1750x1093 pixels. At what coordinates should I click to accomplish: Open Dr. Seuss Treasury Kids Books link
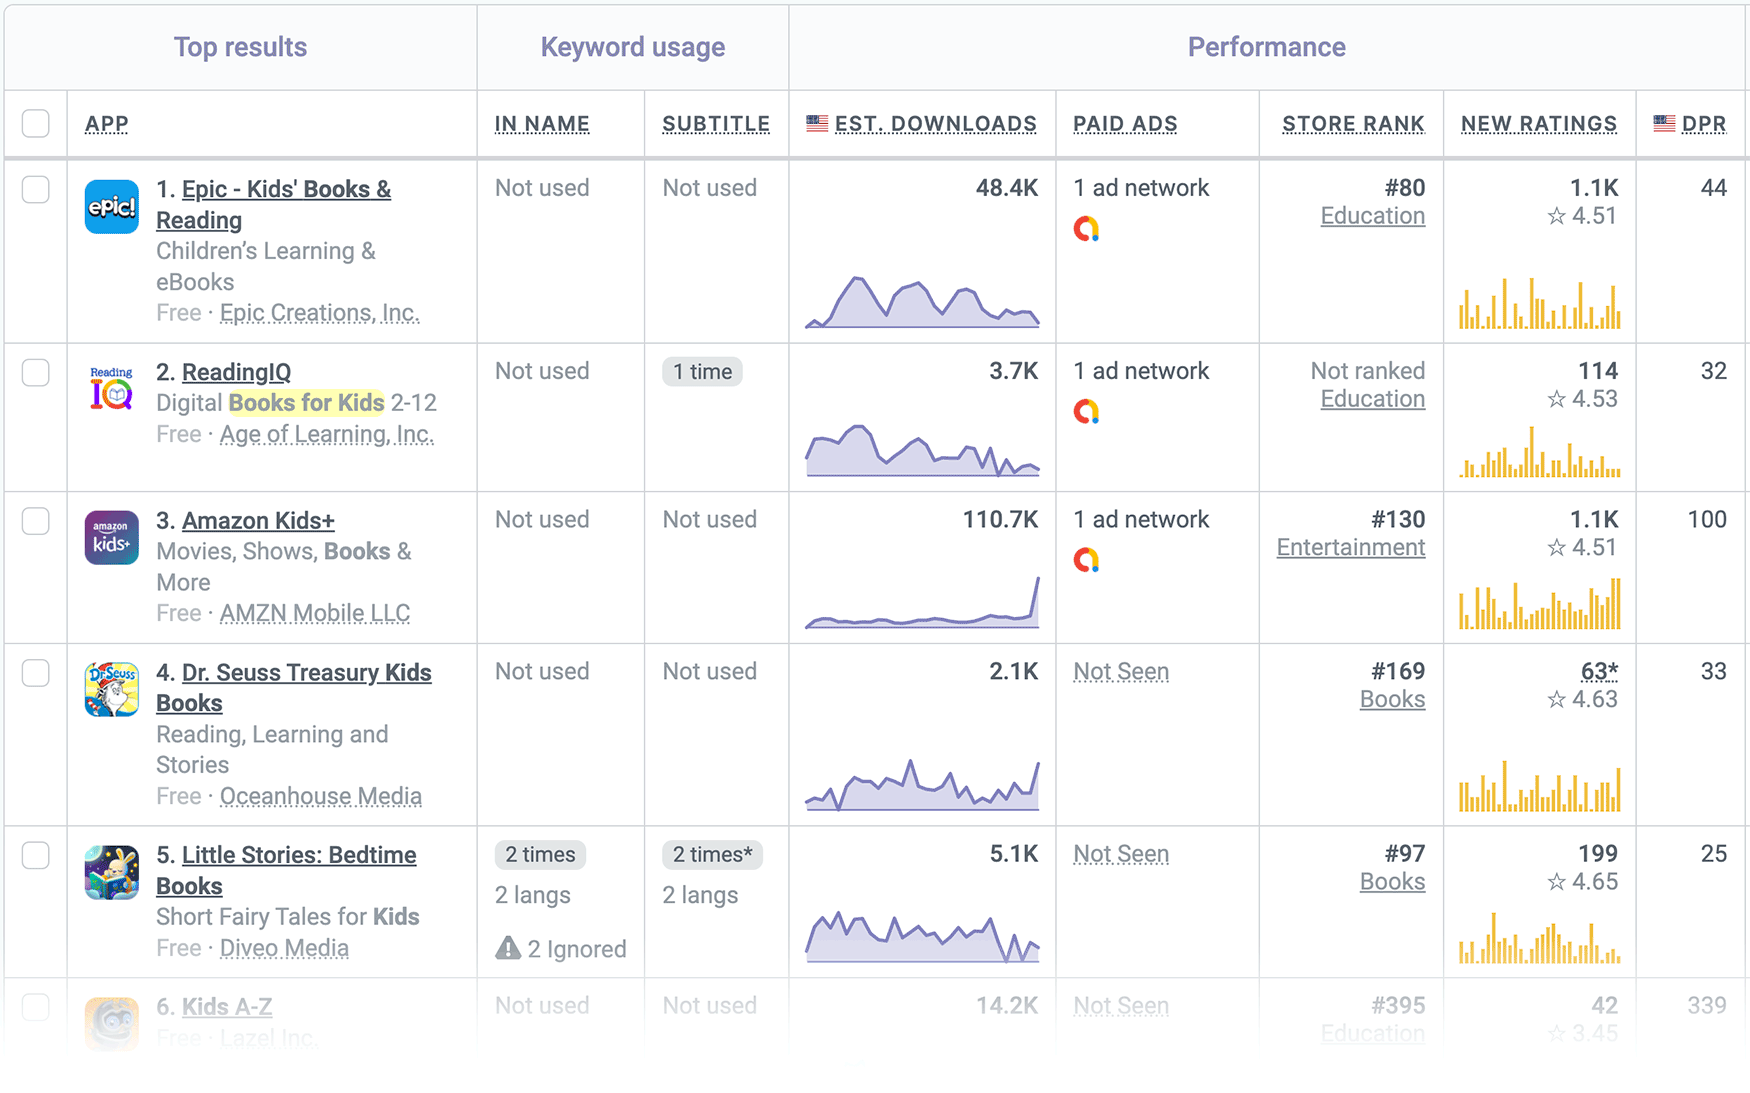294,687
